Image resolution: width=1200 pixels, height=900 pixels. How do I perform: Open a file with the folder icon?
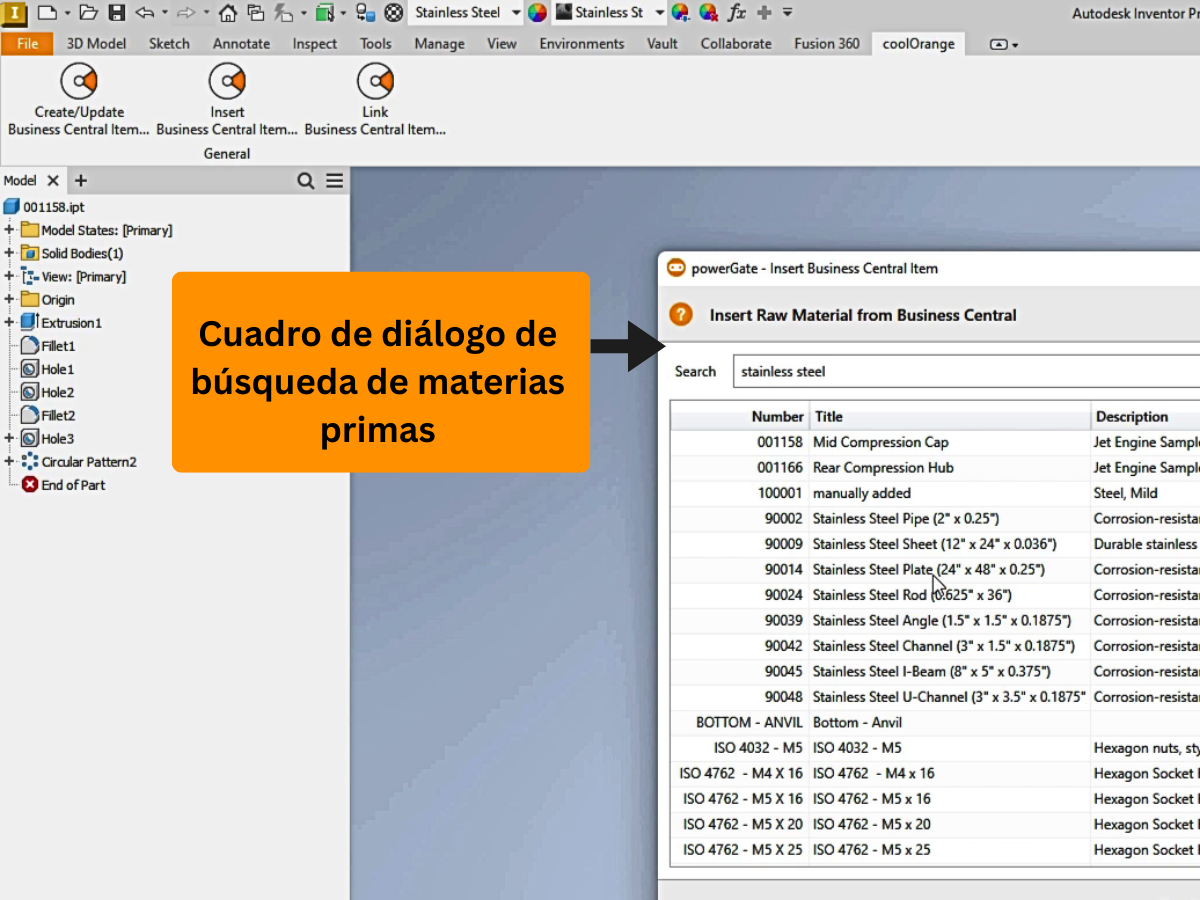click(88, 13)
